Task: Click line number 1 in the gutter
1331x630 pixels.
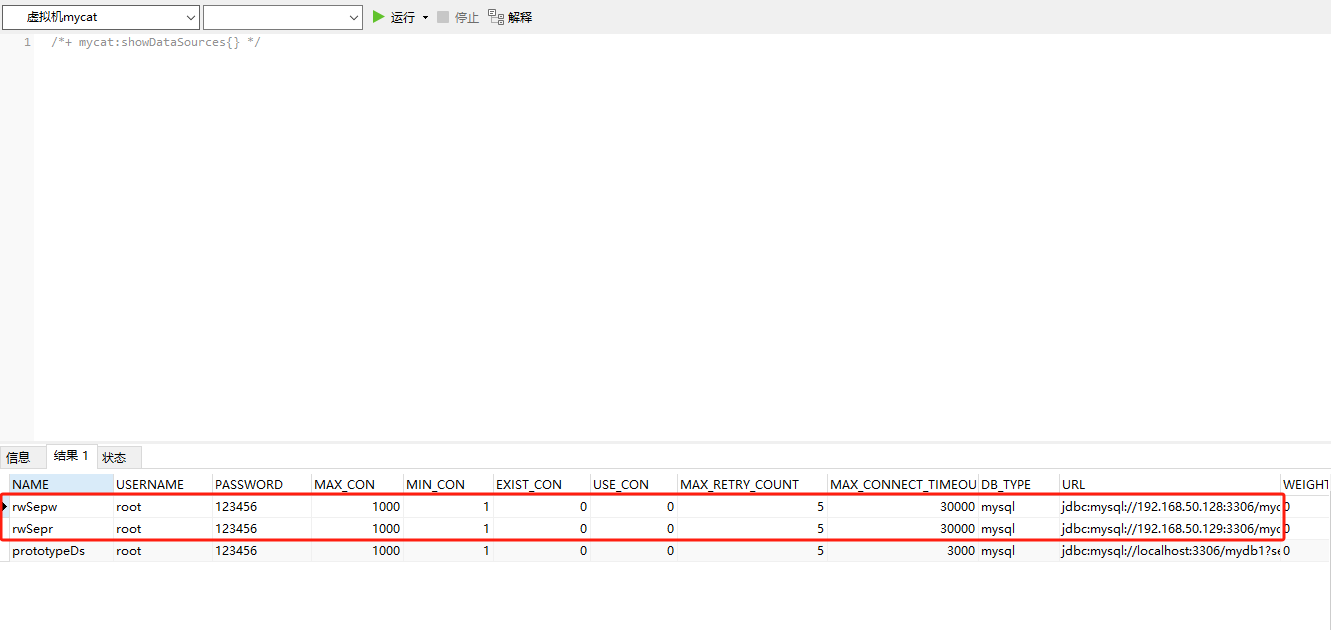Action: (27, 42)
